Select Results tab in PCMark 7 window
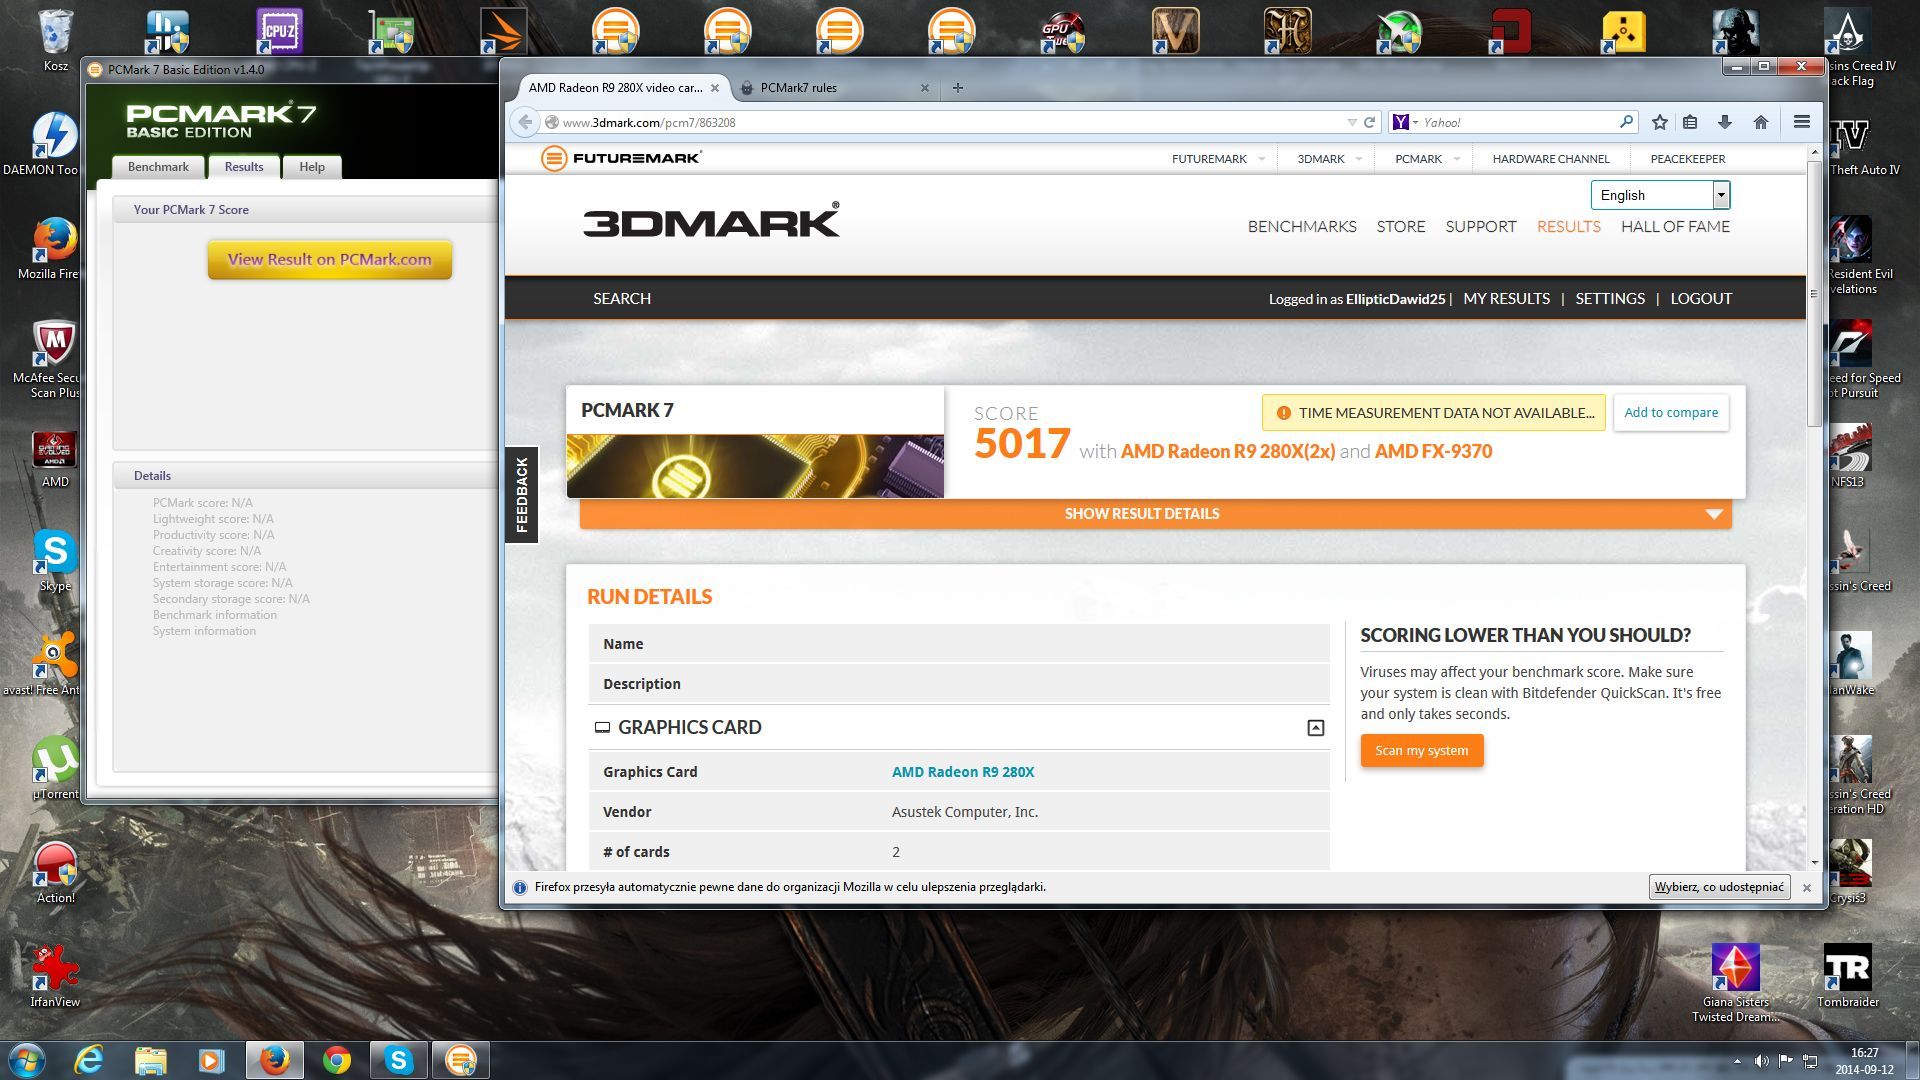This screenshot has width=1920, height=1080. [x=244, y=167]
